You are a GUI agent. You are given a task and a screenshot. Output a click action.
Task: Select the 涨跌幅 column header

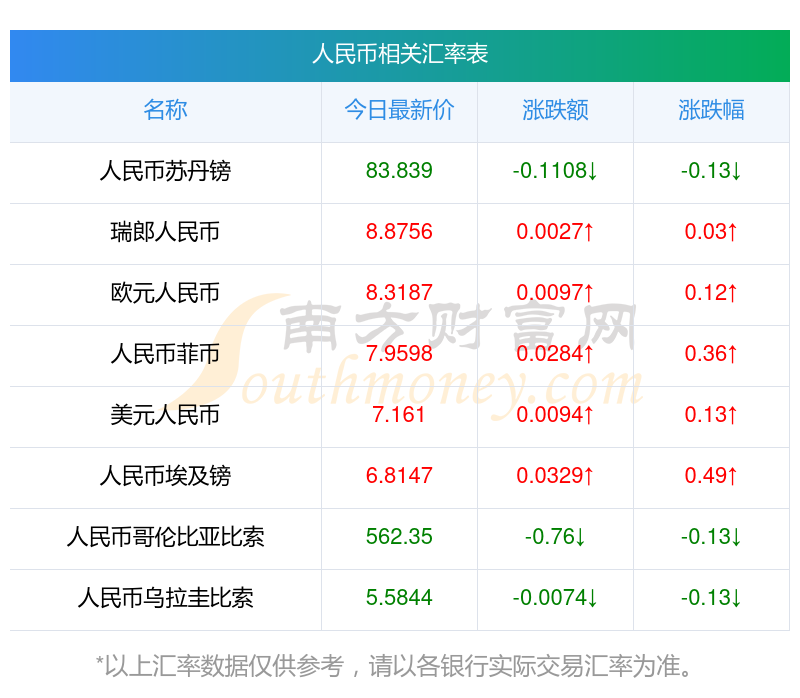click(x=711, y=110)
